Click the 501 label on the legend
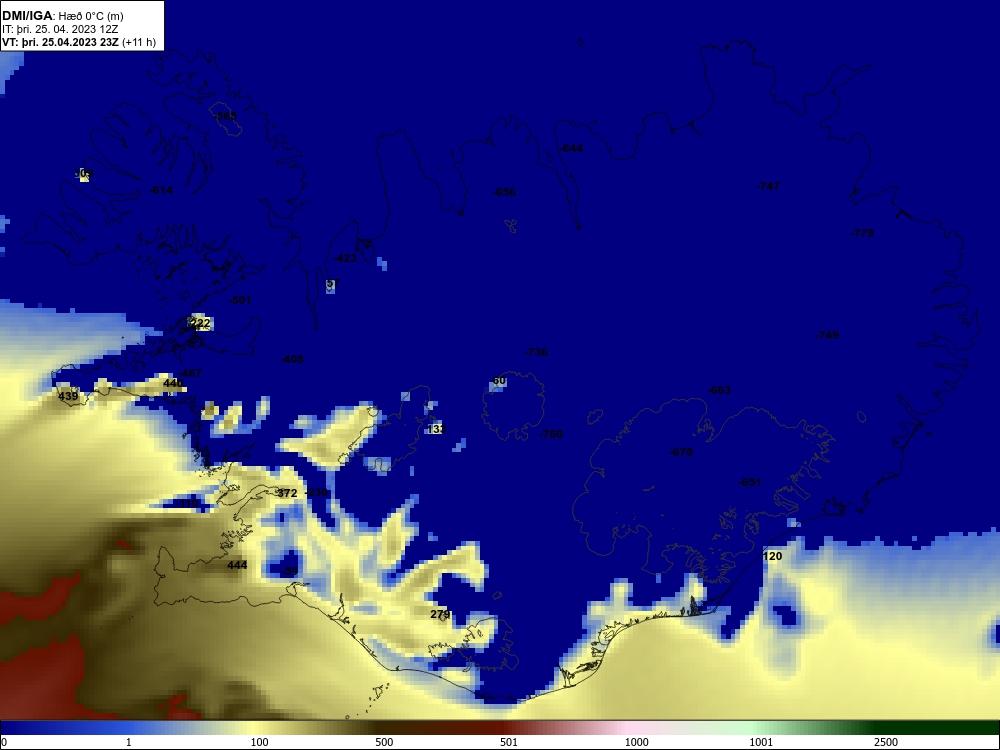Screen dimensions: 1000x750 coord(509,742)
